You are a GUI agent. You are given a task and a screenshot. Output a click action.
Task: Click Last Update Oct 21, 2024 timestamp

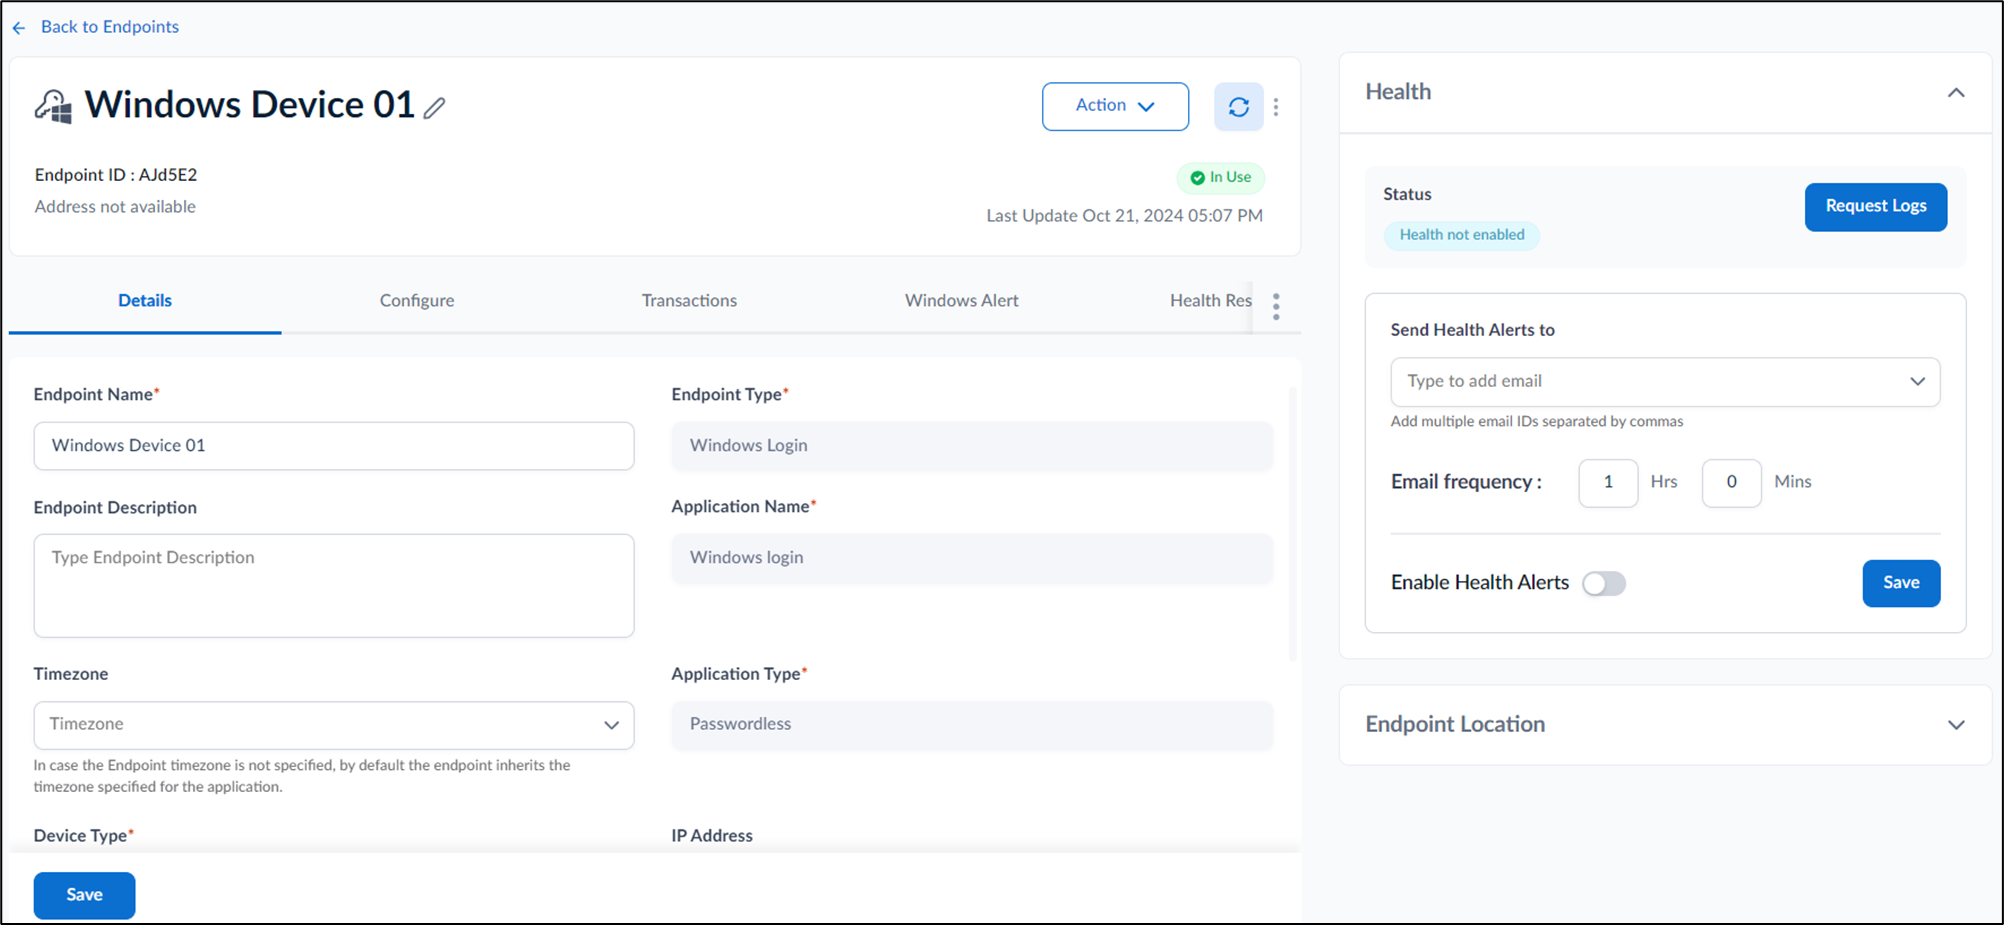[1124, 216]
